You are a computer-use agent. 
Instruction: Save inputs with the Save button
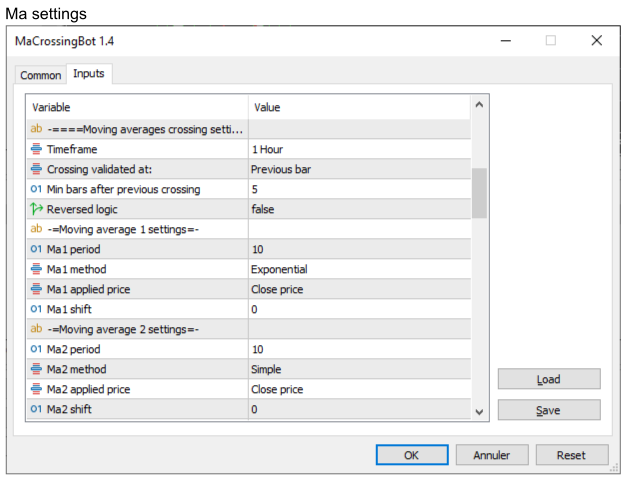point(549,410)
